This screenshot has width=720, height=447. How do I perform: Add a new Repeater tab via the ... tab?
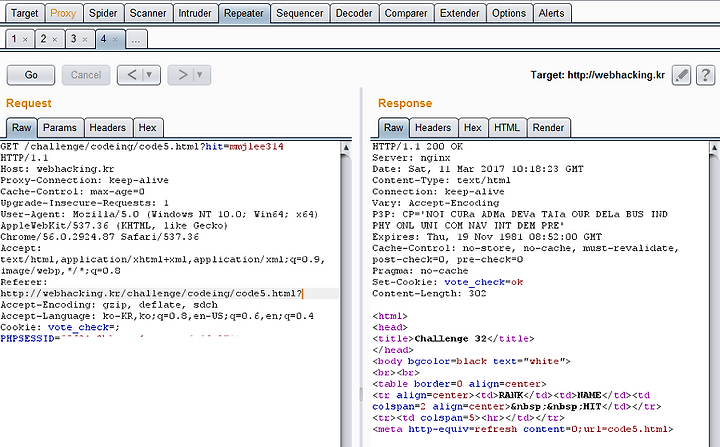136,40
